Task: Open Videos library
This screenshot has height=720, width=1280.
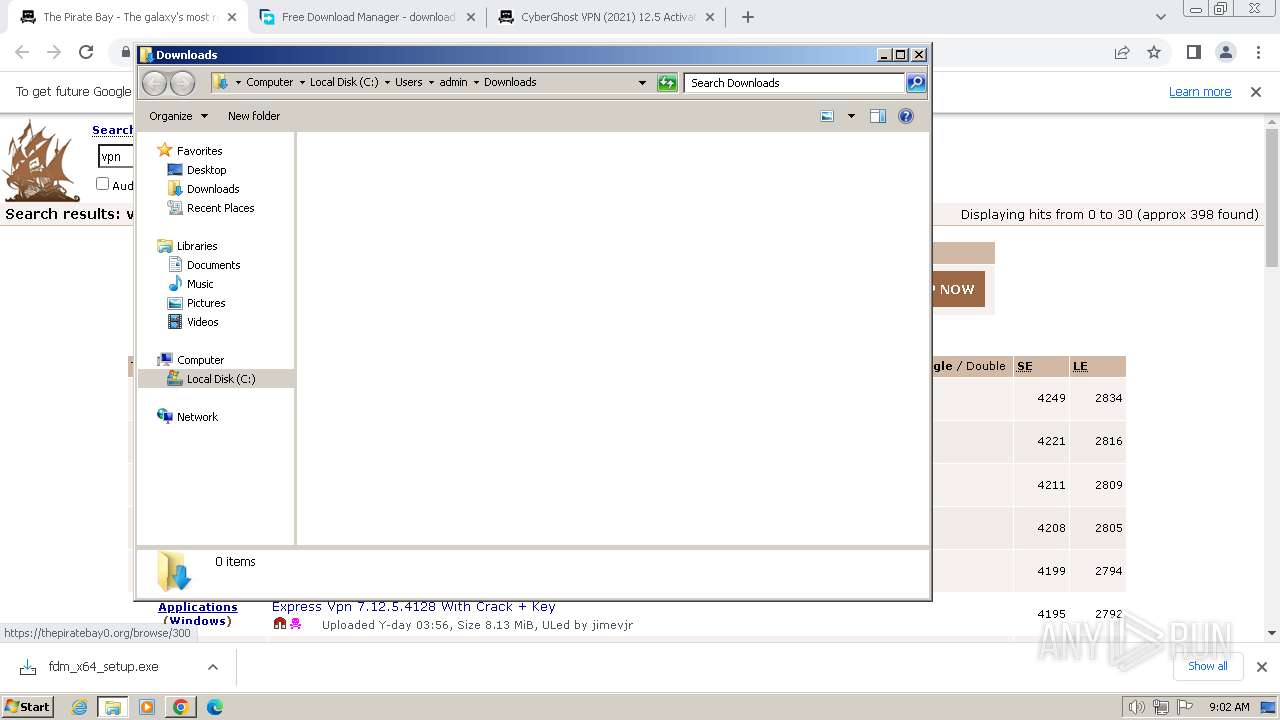Action: click(202, 322)
